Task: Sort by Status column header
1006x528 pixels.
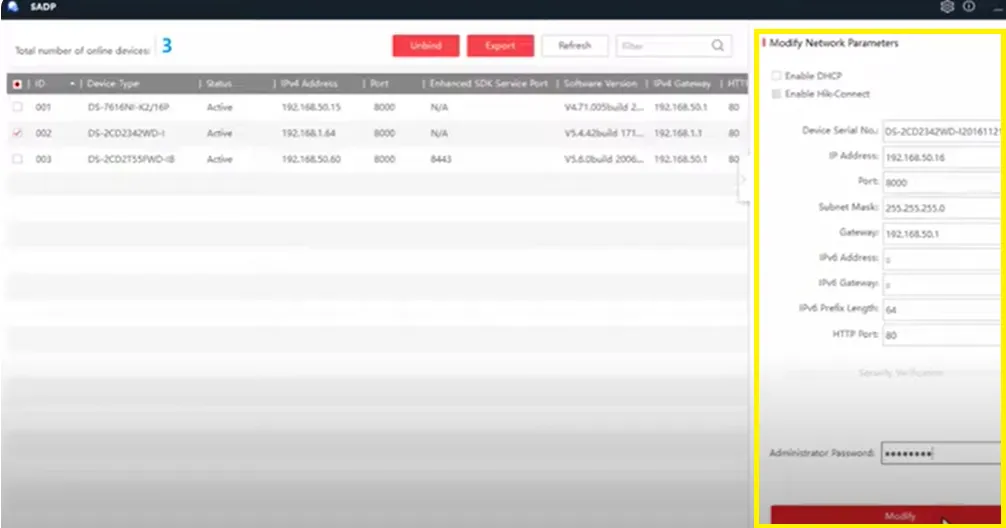Action: tap(219, 83)
